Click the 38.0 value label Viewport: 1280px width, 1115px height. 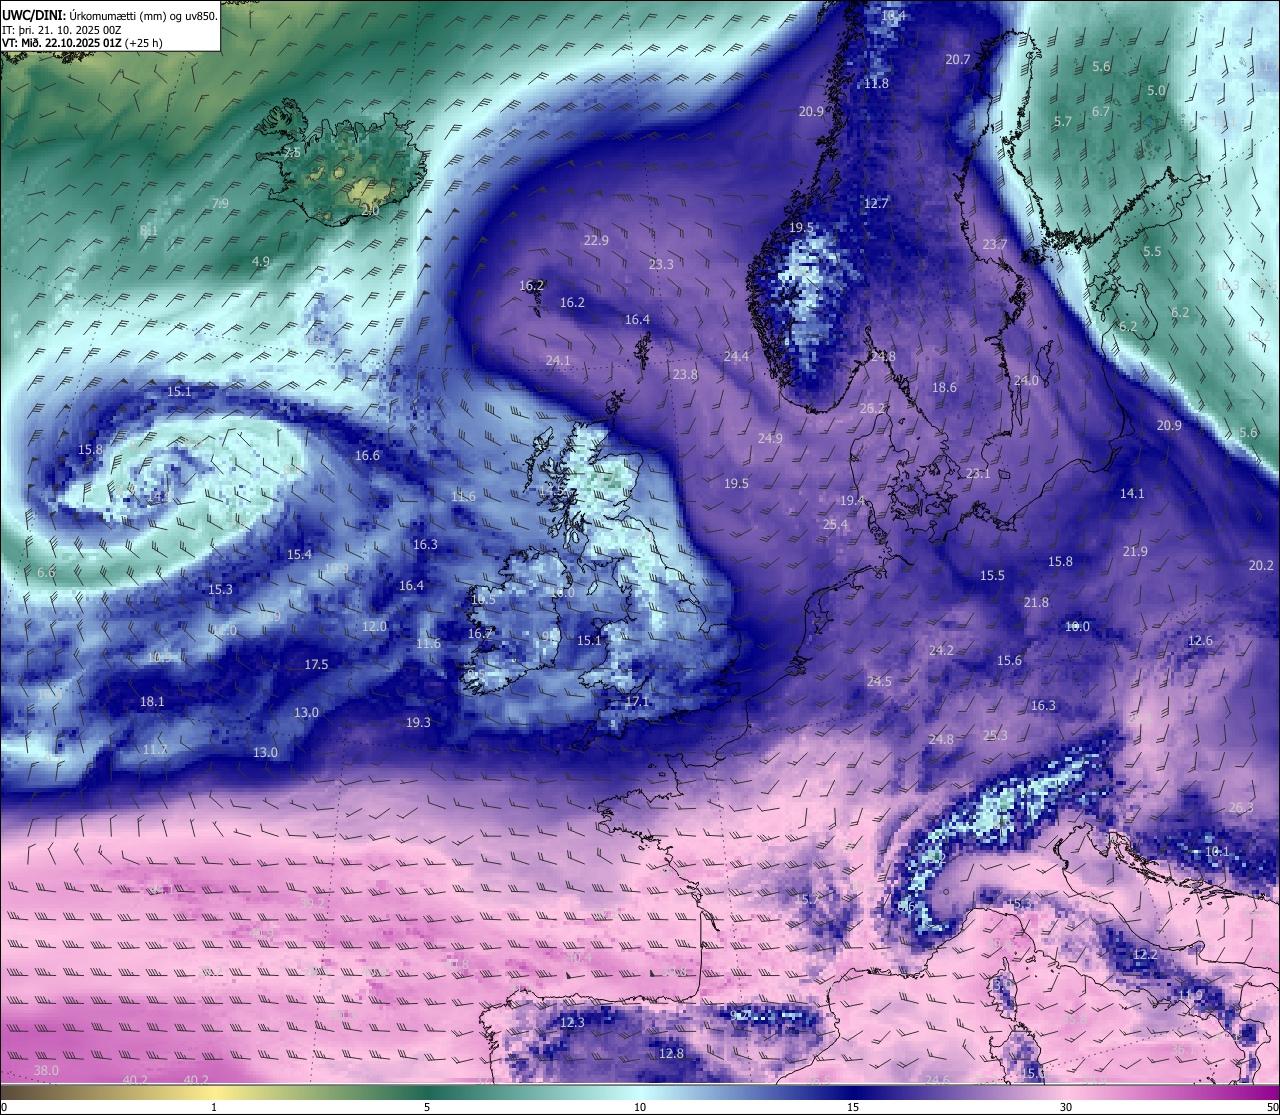point(46,1071)
